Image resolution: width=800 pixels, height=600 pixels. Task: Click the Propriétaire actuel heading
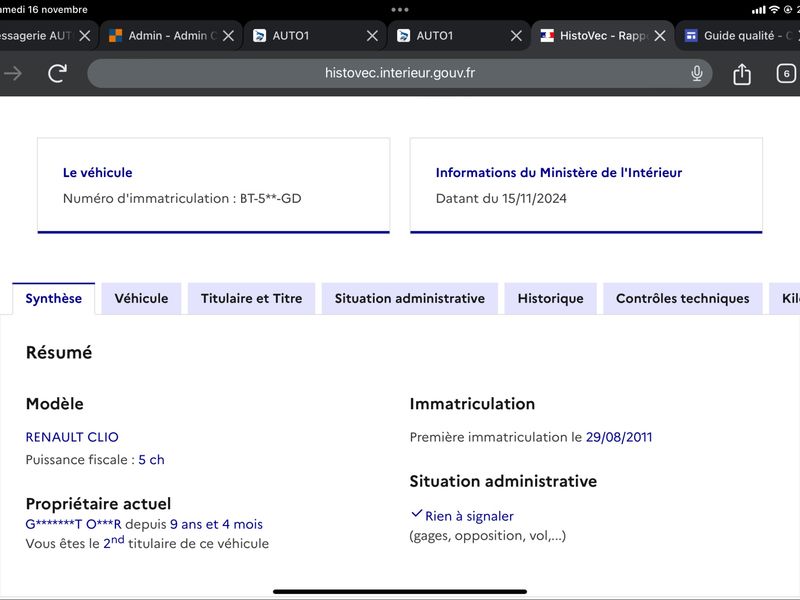click(98, 504)
